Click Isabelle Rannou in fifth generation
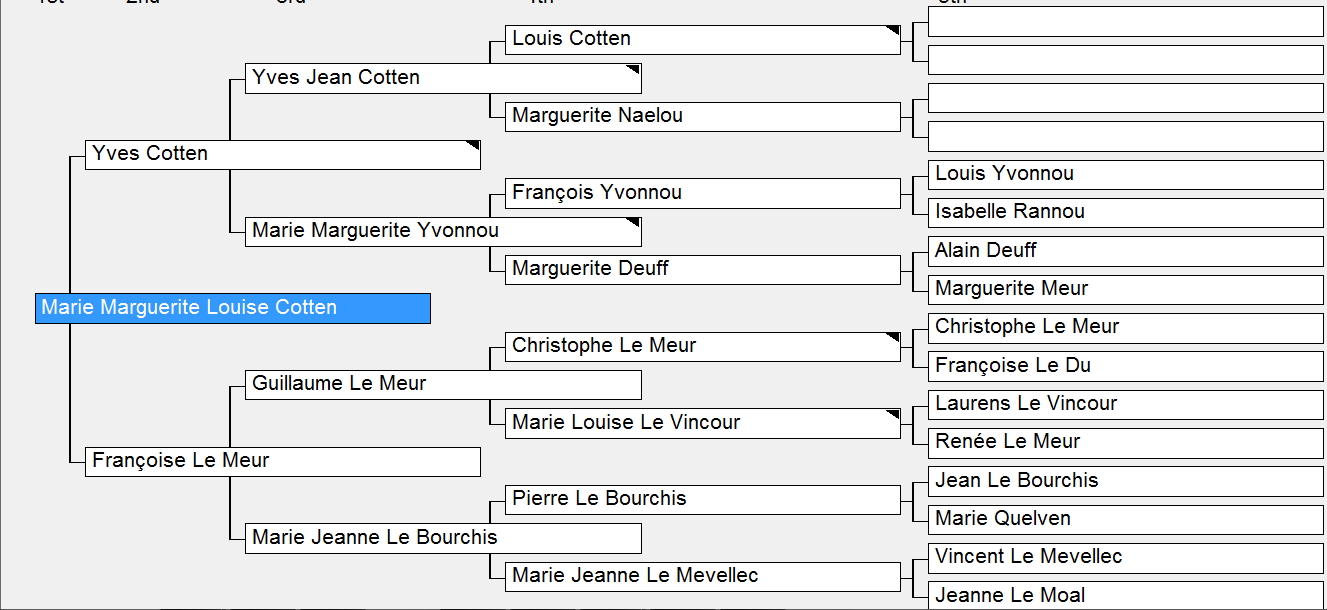 [1125, 212]
